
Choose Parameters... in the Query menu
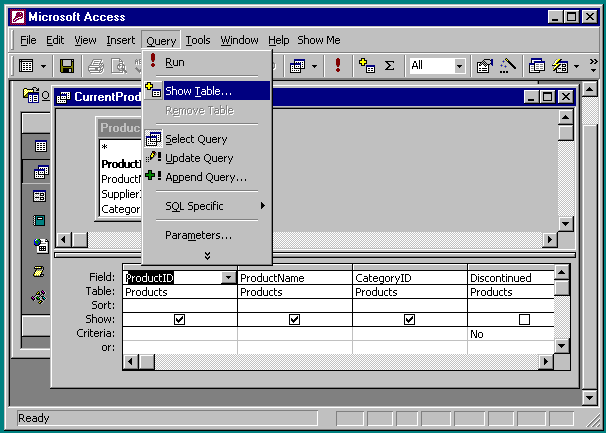[x=207, y=235]
